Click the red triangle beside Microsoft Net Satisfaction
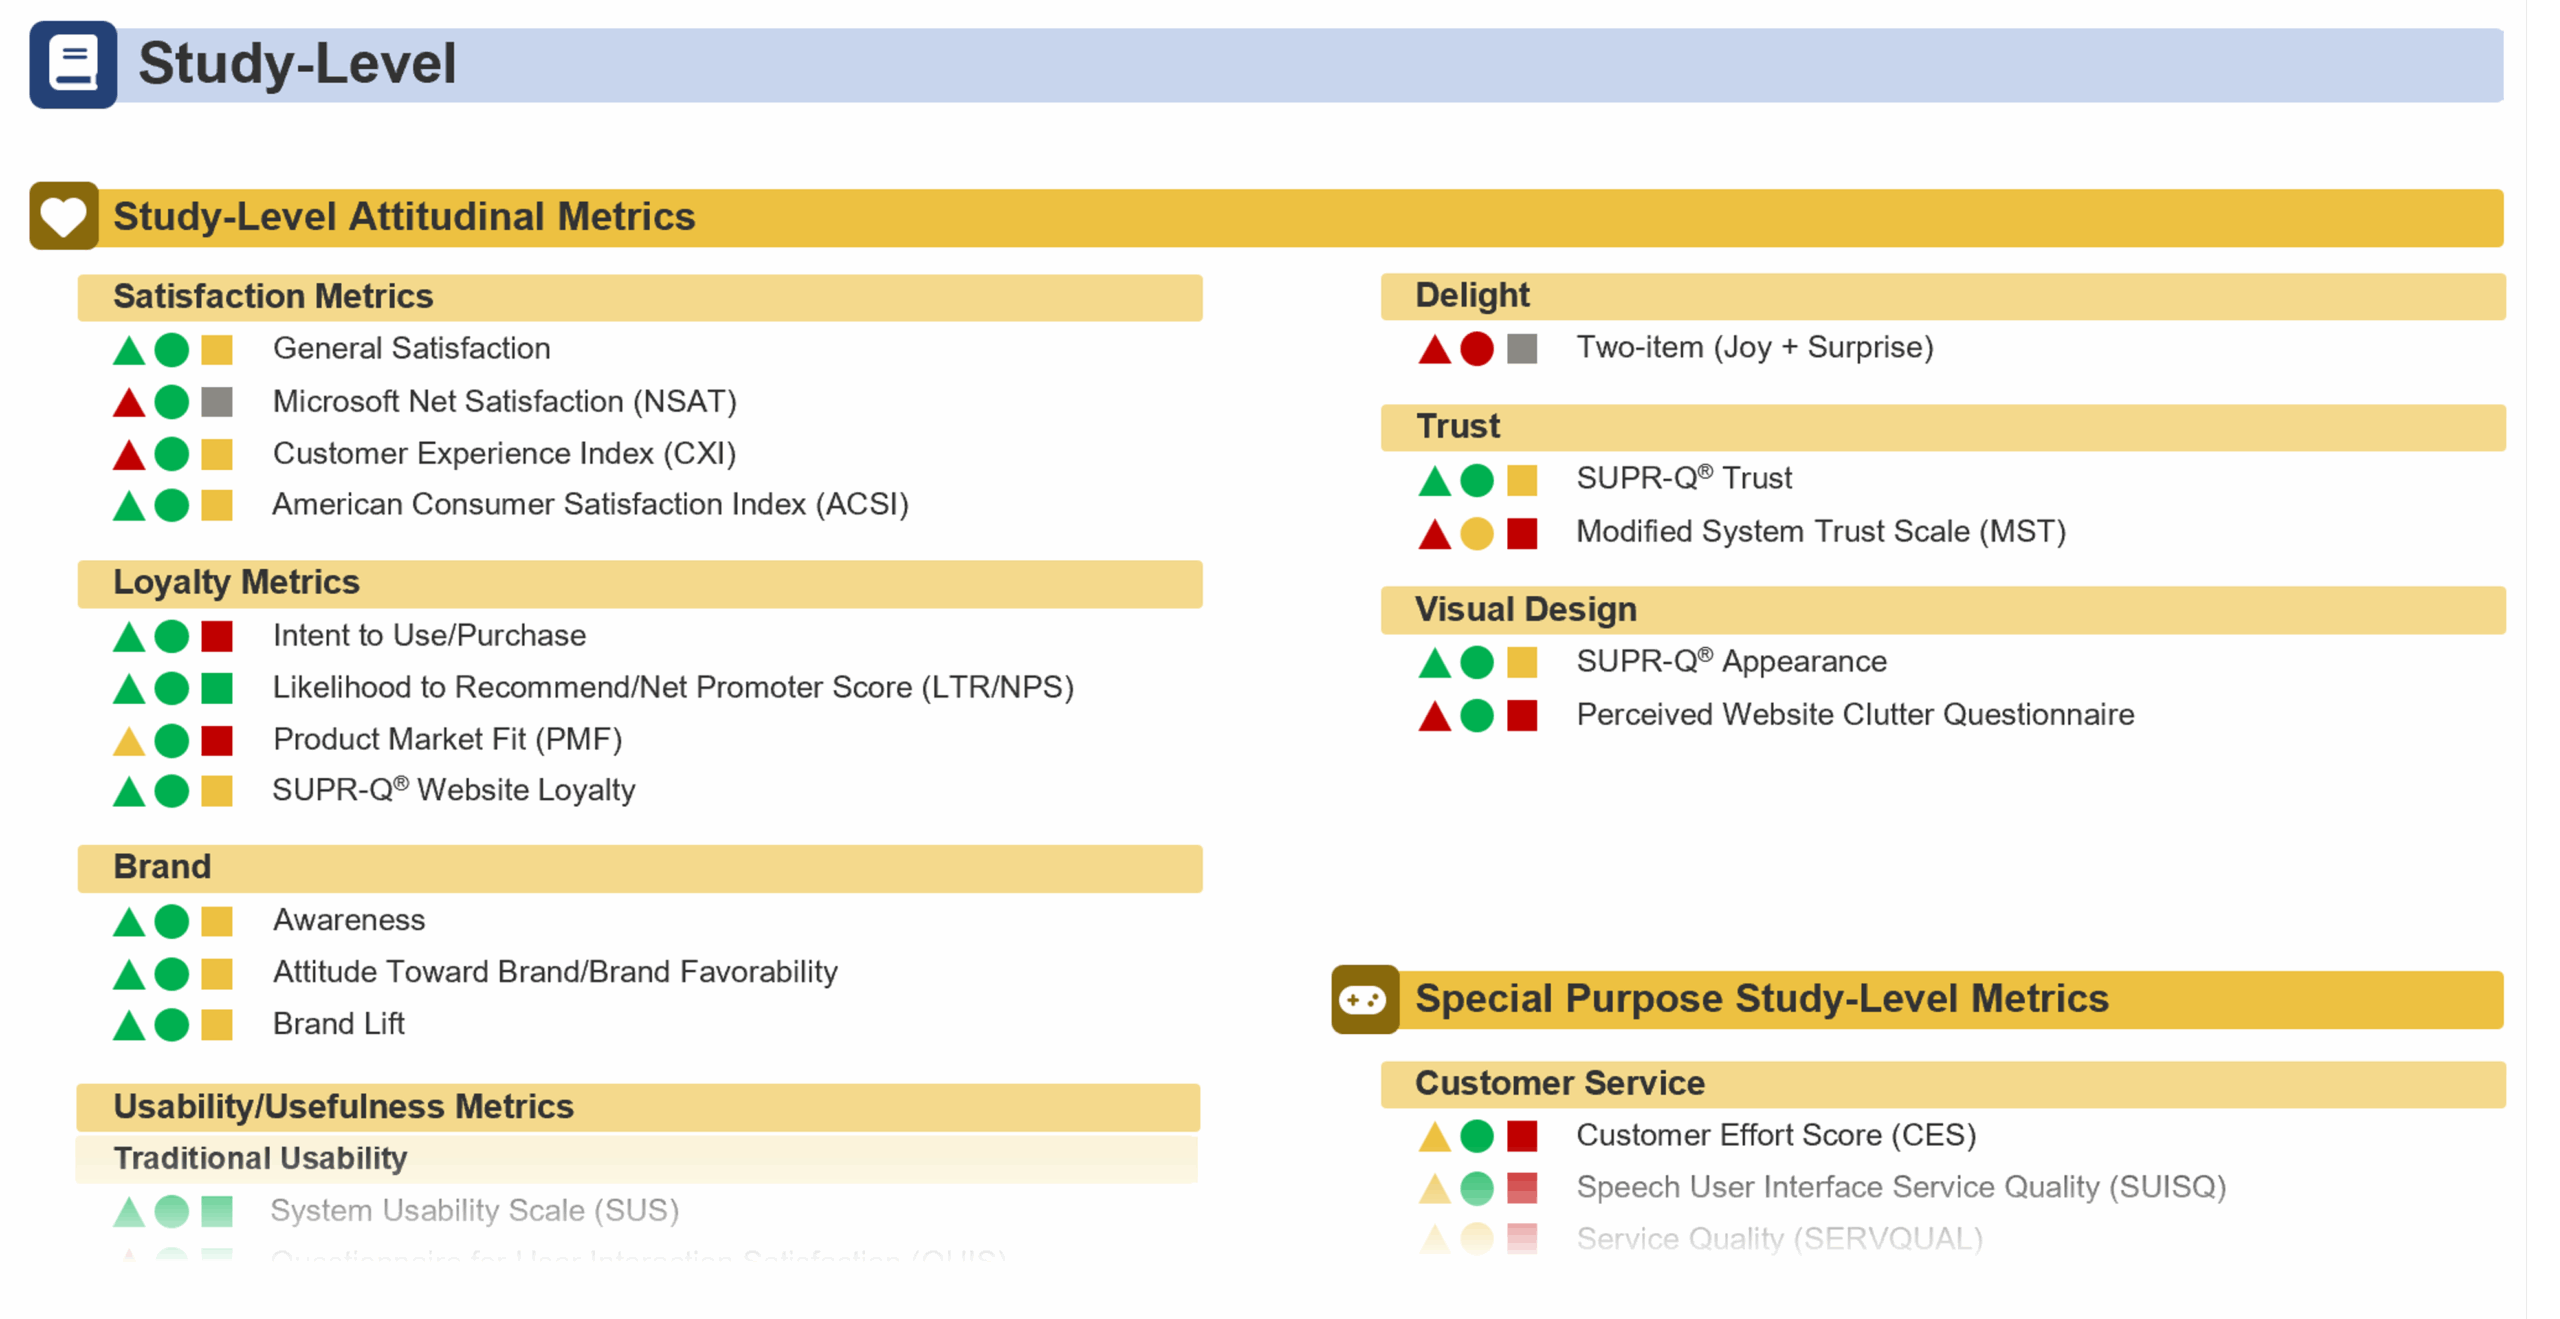The width and height of the screenshot is (2560, 1319). click(x=129, y=403)
